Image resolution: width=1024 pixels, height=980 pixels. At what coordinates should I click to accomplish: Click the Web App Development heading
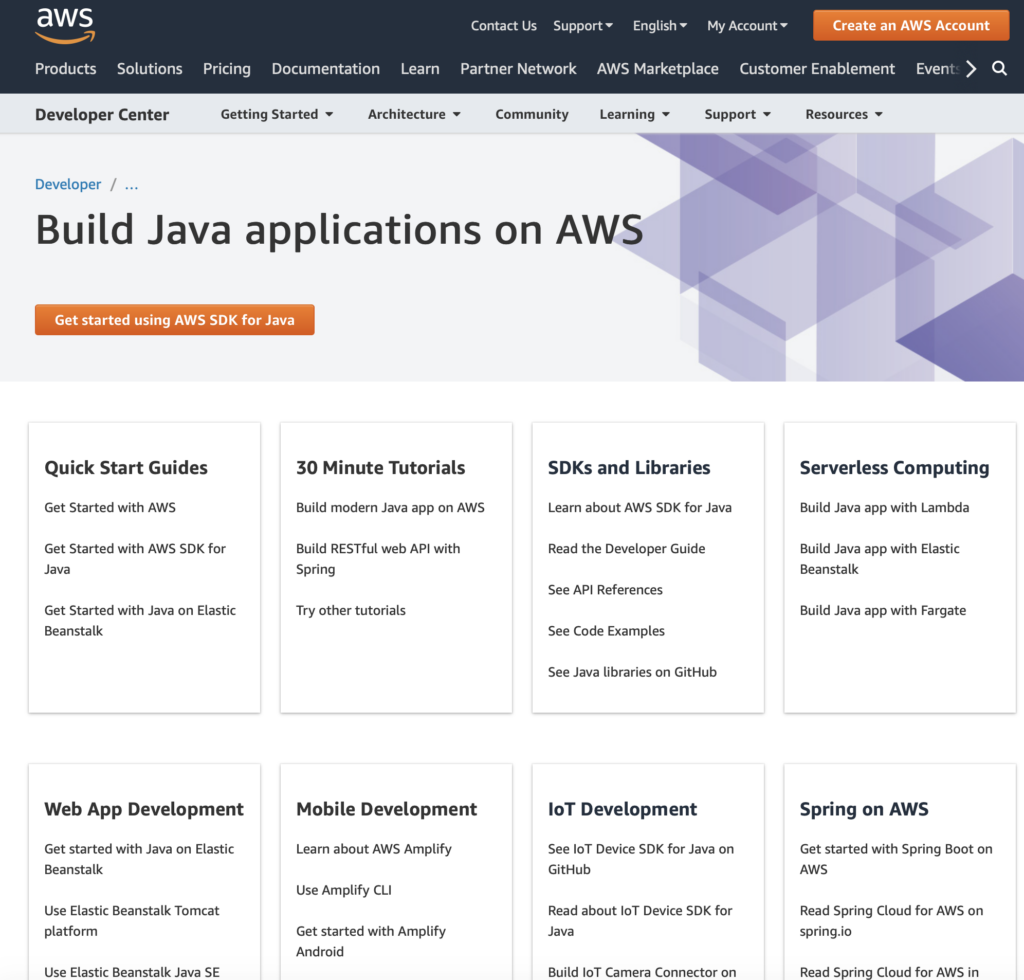144,809
